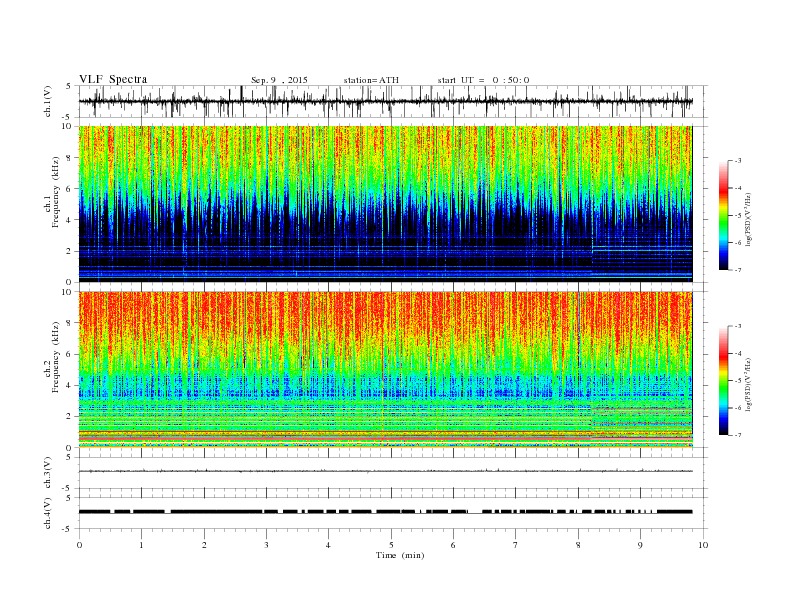
Task: Click the "1" tick on the time axis
Action: (141, 545)
